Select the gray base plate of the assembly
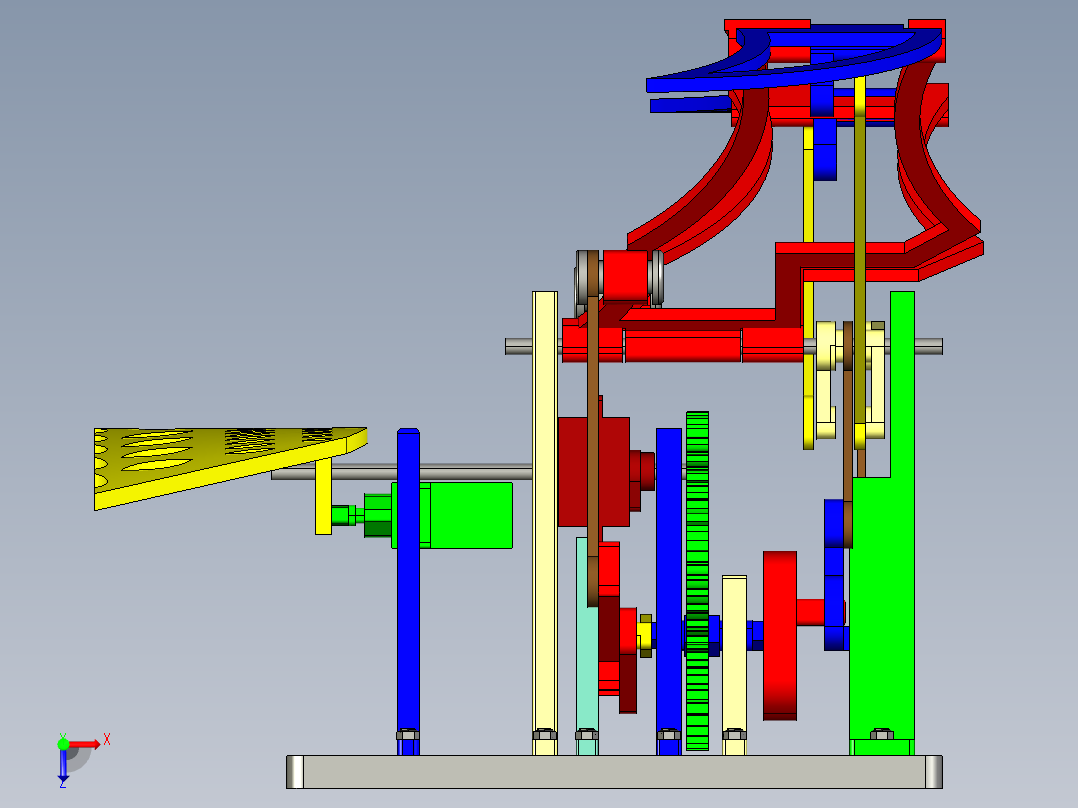The width and height of the screenshot is (1078, 808). pyautogui.click(x=614, y=772)
